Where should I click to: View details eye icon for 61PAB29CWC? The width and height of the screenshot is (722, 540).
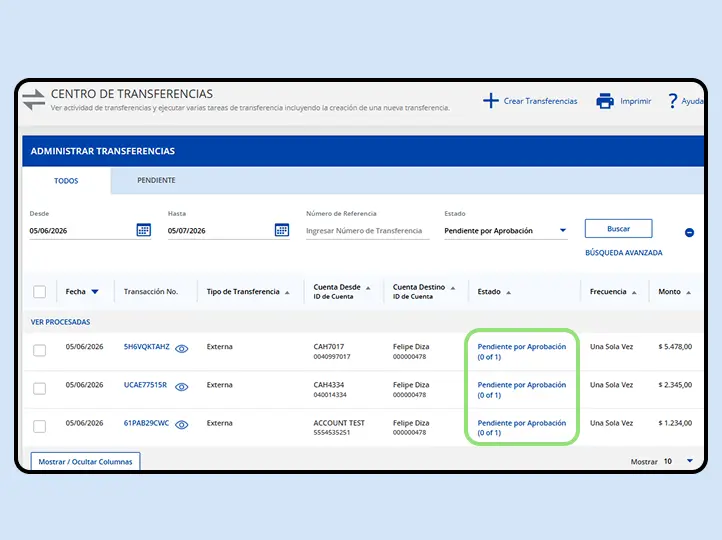181,424
